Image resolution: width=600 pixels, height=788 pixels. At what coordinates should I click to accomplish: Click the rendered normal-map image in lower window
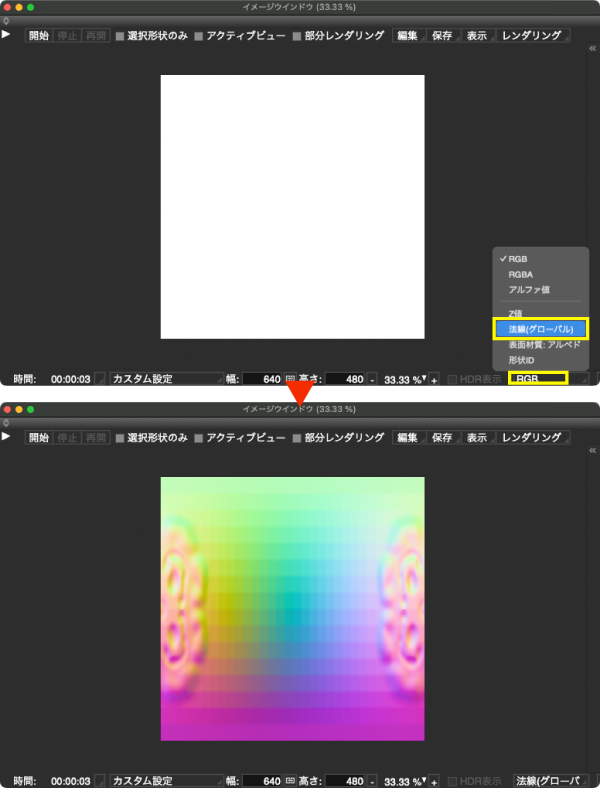[x=292, y=608]
